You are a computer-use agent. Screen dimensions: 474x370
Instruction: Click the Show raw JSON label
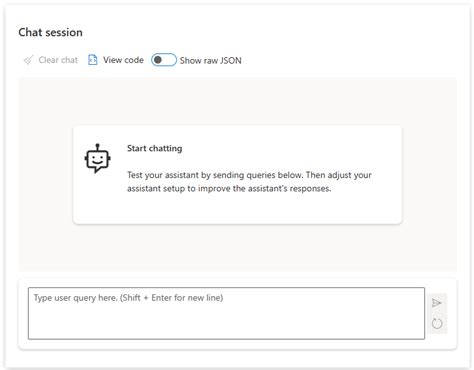[211, 61]
